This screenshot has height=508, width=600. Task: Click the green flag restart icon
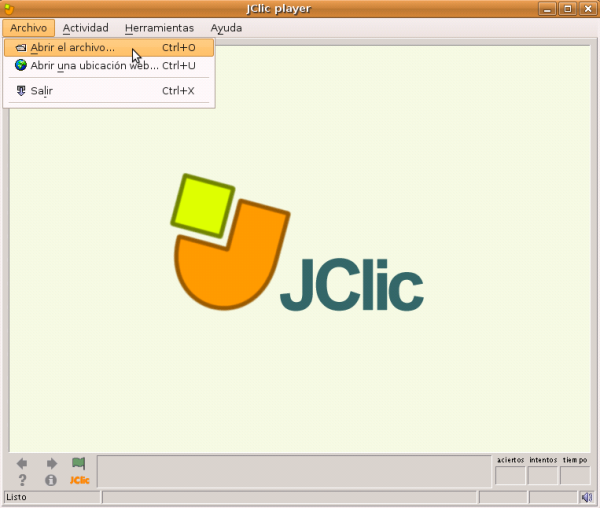point(79,464)
